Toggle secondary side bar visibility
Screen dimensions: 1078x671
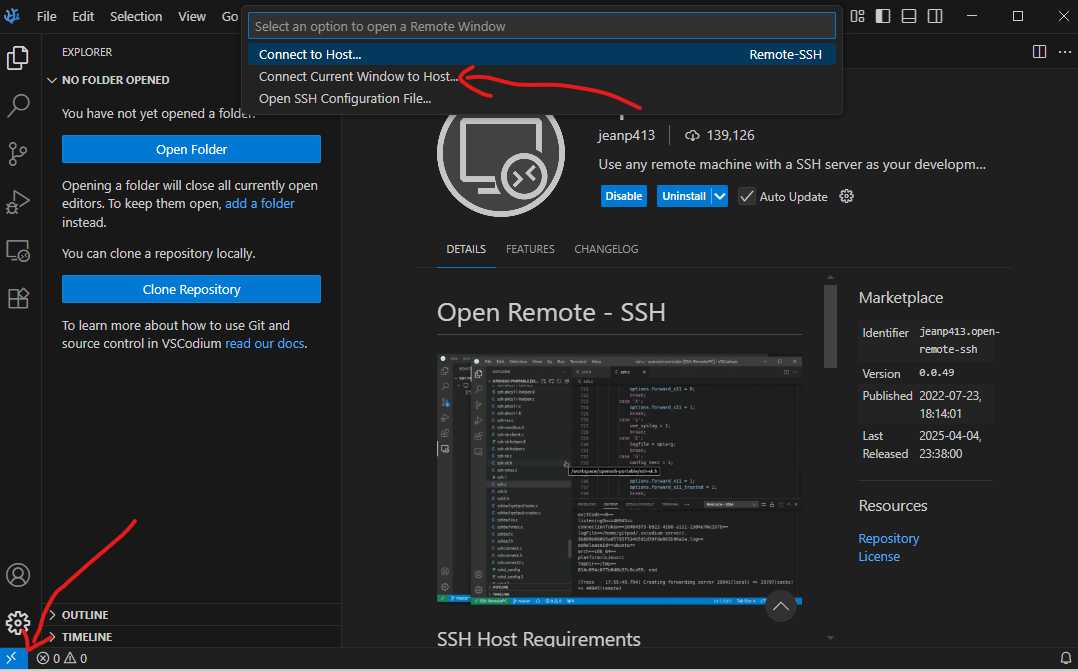coord(935,16)
